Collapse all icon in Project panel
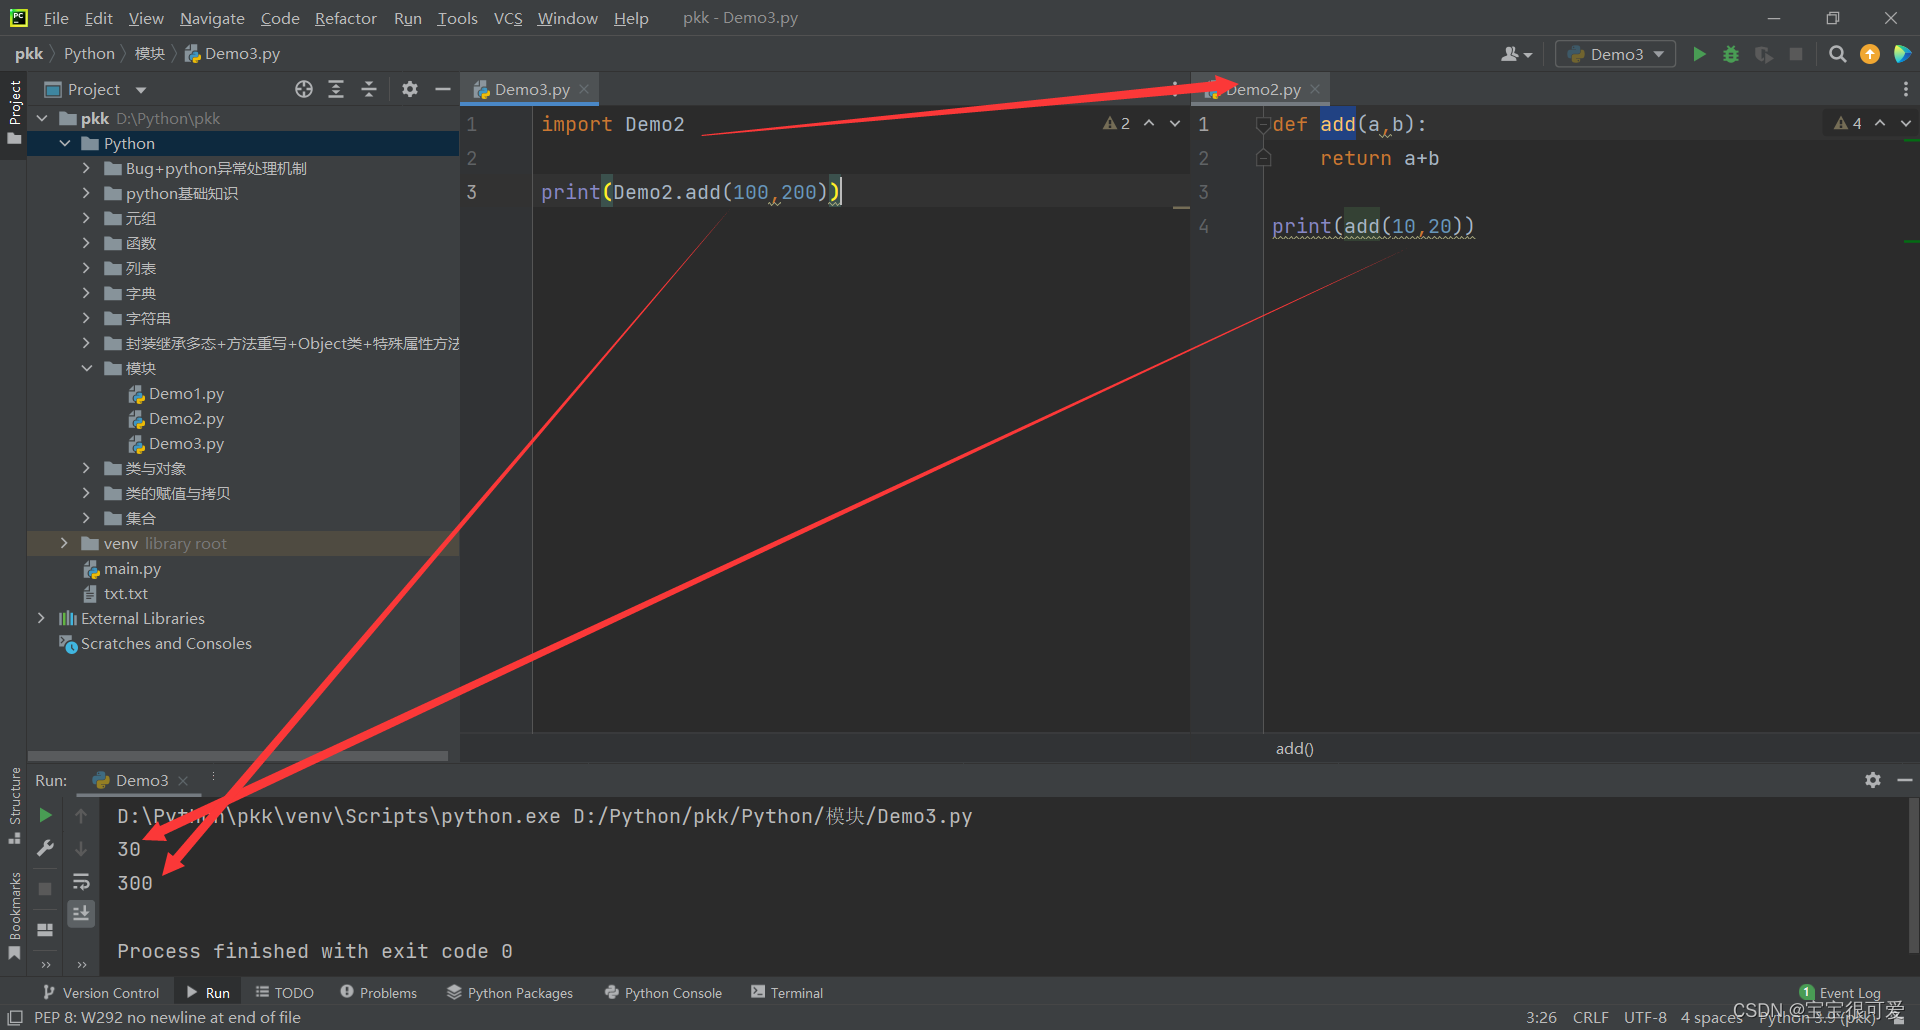 (x=369, y=89)
